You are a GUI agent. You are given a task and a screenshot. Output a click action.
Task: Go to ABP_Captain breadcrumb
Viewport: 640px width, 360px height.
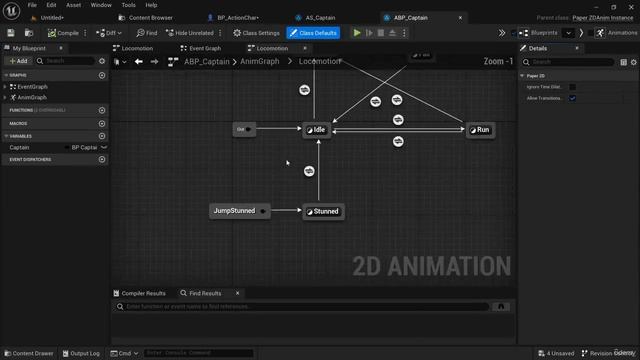[207, 61]
